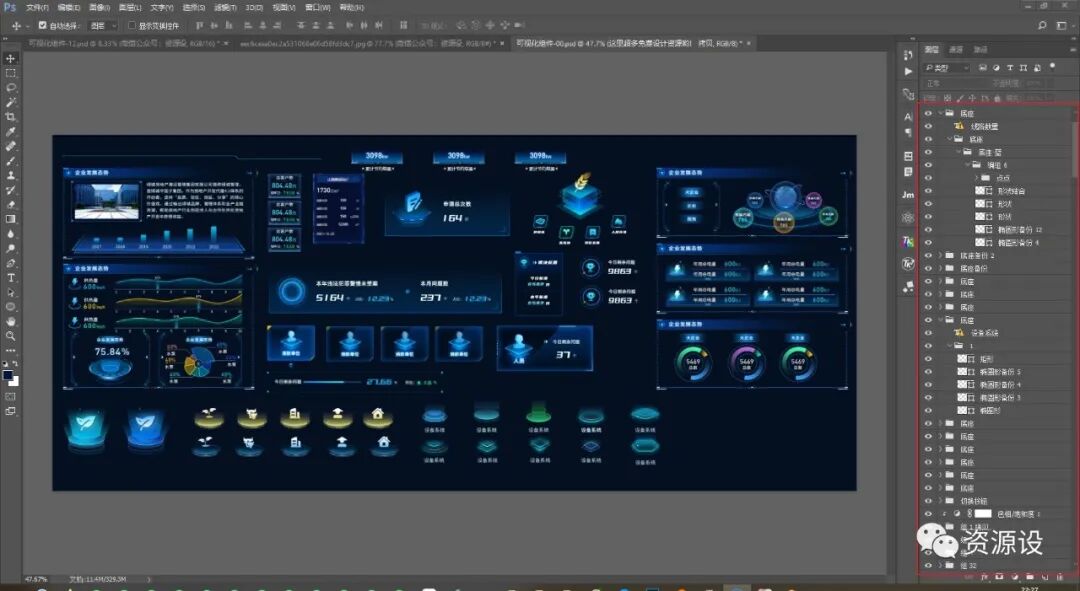Select the 色相/饱和度 1 white mask thumbnail

(x=983, y=514)
